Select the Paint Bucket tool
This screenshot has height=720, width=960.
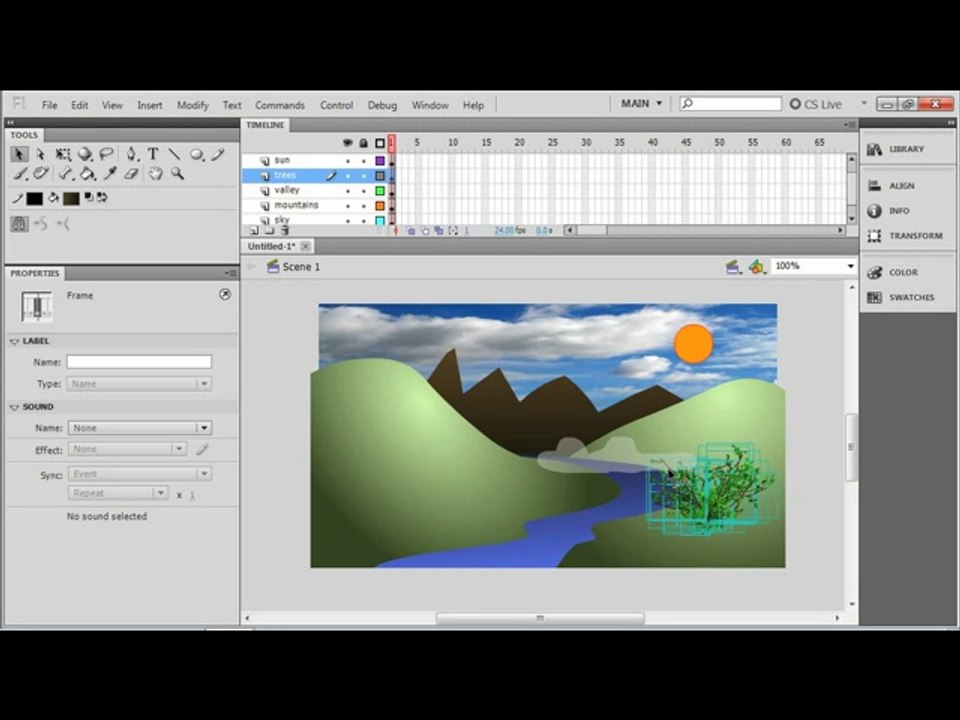coord(88,174)
